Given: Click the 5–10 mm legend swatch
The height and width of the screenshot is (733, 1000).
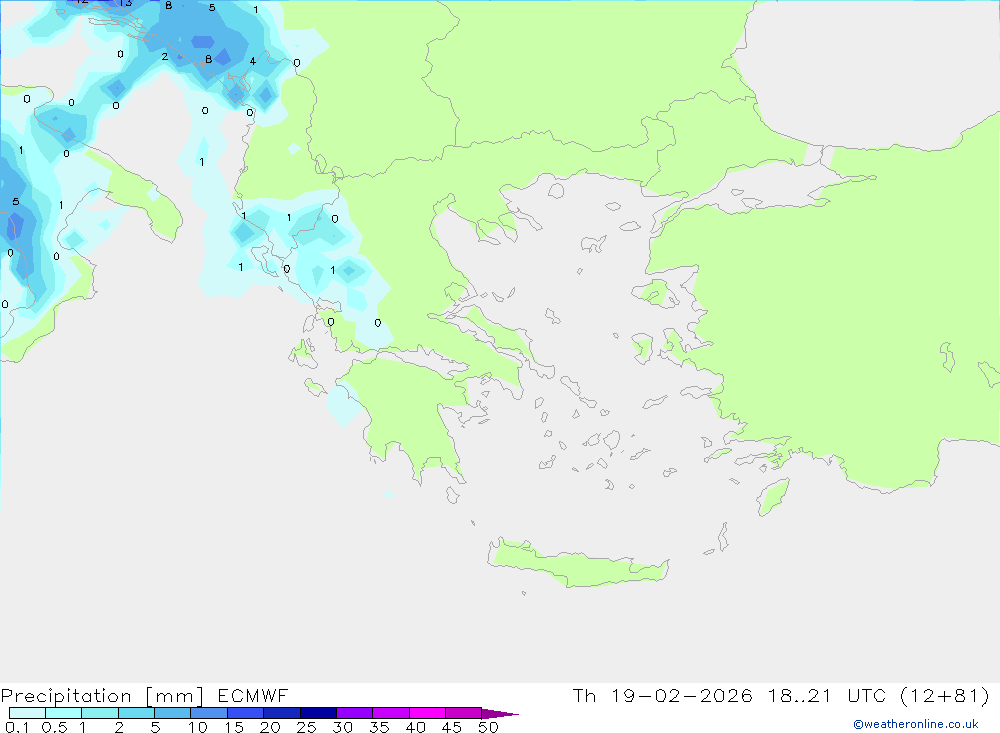Looking at the screenshot, I should coord(172,713).
